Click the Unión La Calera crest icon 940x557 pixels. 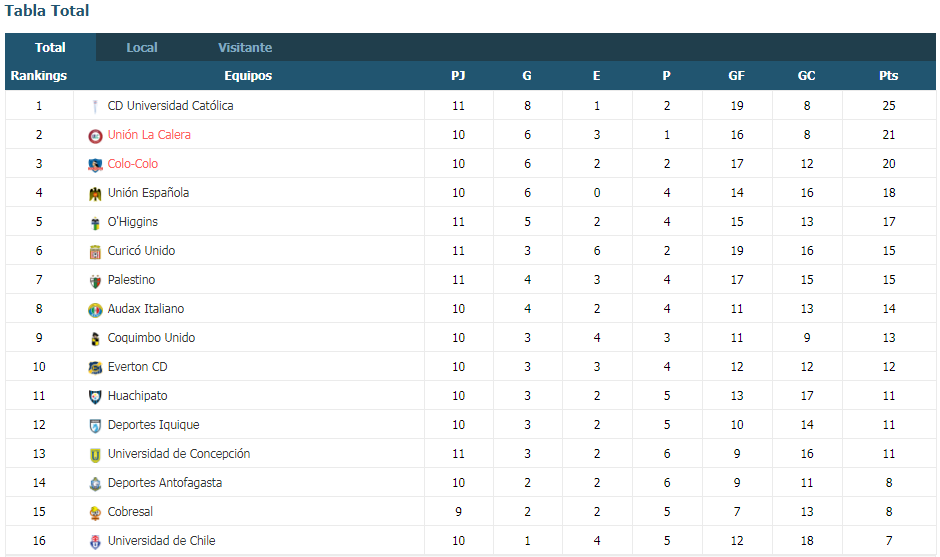(x=95, y=135)
